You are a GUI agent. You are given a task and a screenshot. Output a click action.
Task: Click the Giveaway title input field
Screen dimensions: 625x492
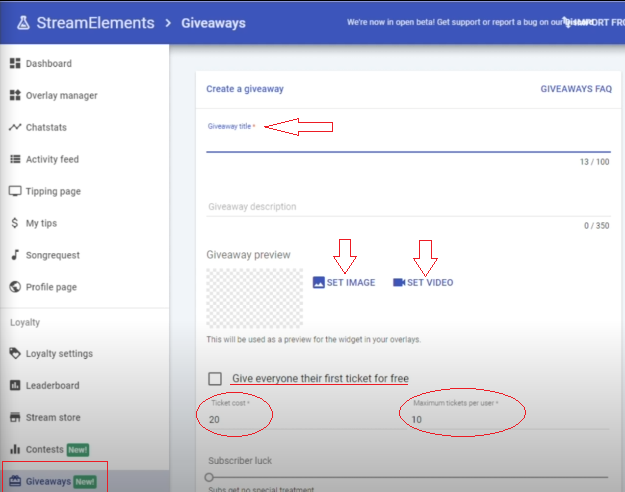pyautogui.click(x=408, y=142)
